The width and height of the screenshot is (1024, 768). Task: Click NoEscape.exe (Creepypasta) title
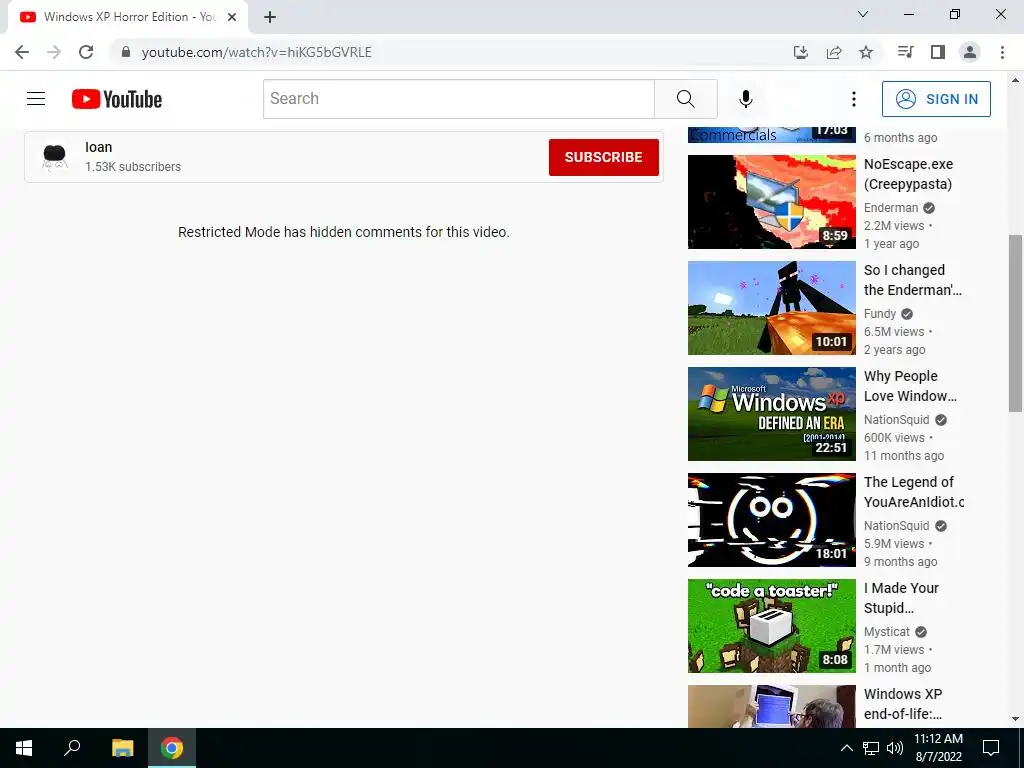[x=908, y=174]
